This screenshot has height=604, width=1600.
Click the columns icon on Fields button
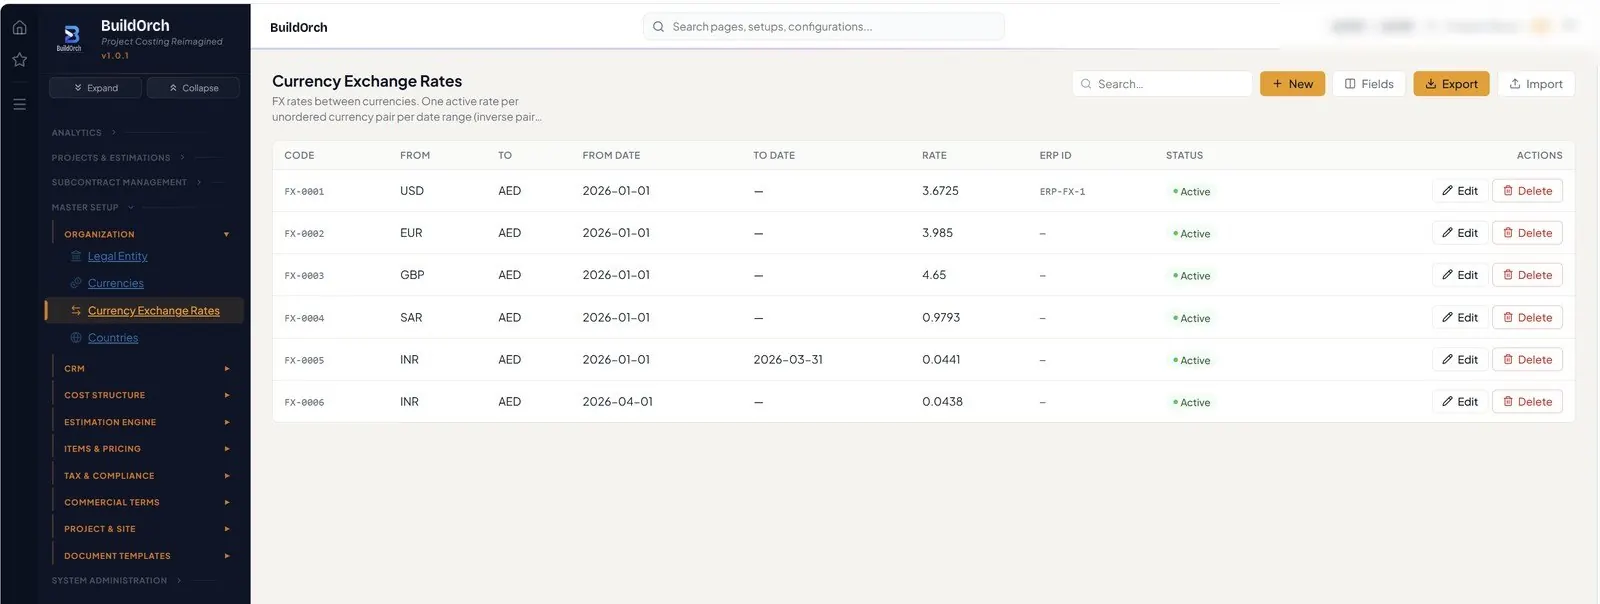[1350, 84]
